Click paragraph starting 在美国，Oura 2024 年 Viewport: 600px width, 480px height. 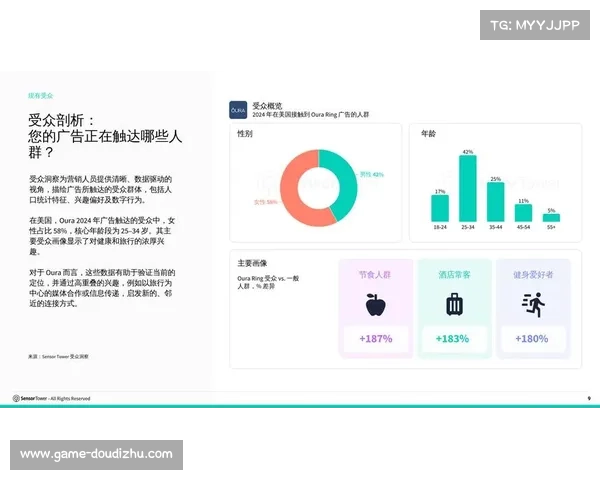point(102,236)
